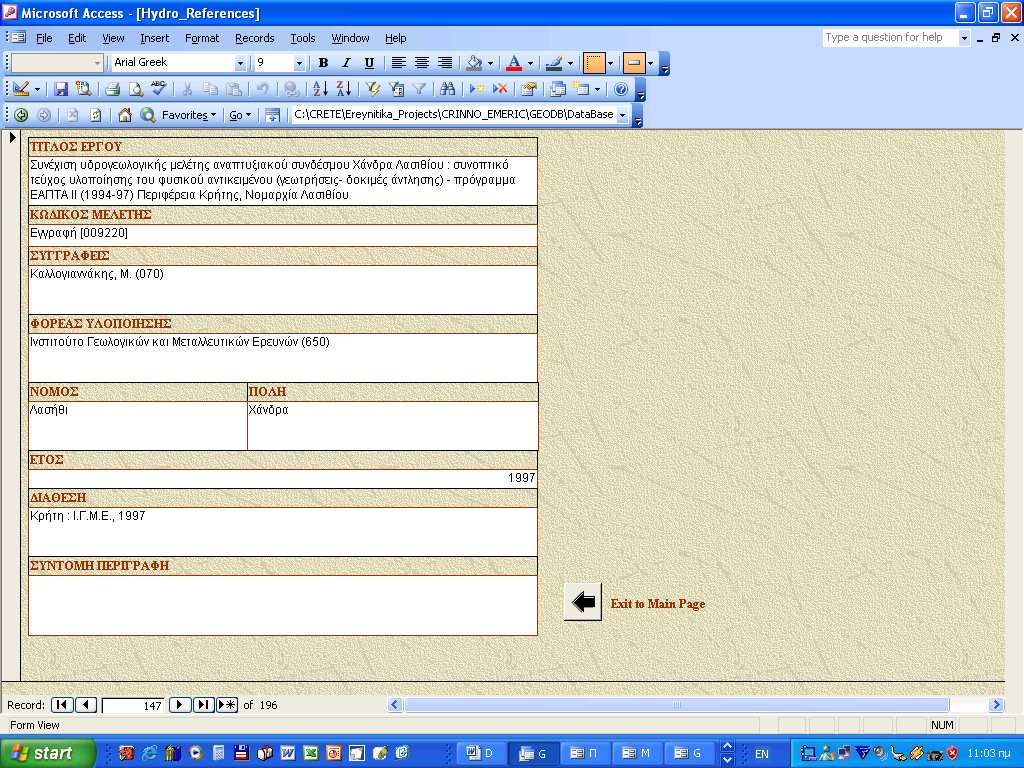
Task: Open Print Preview
Action: coord(135,89)
